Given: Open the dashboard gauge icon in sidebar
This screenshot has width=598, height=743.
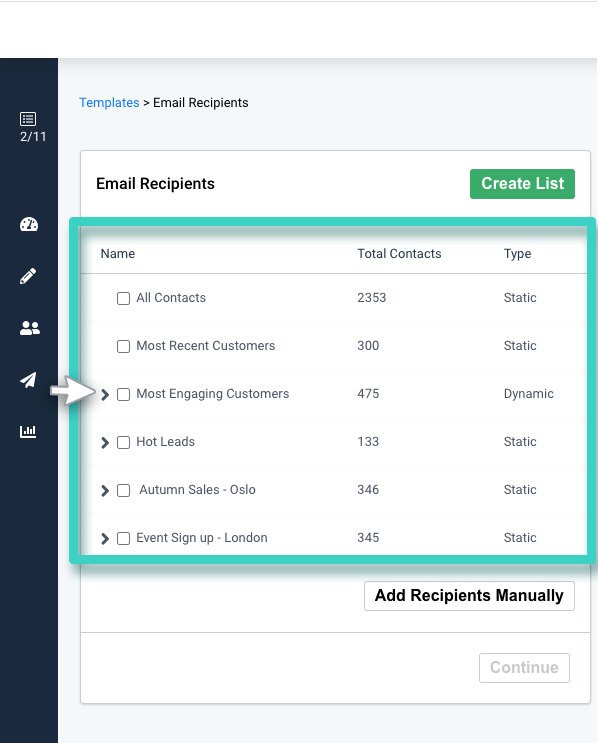Looking at the screenshot, I should (29, 224).
